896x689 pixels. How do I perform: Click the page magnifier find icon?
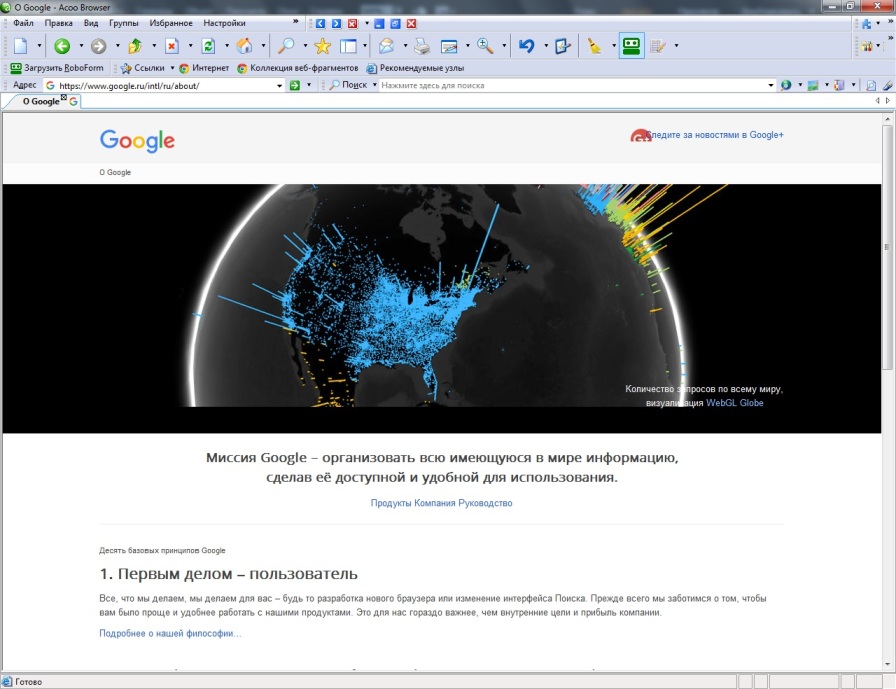[x=871, y=85]
